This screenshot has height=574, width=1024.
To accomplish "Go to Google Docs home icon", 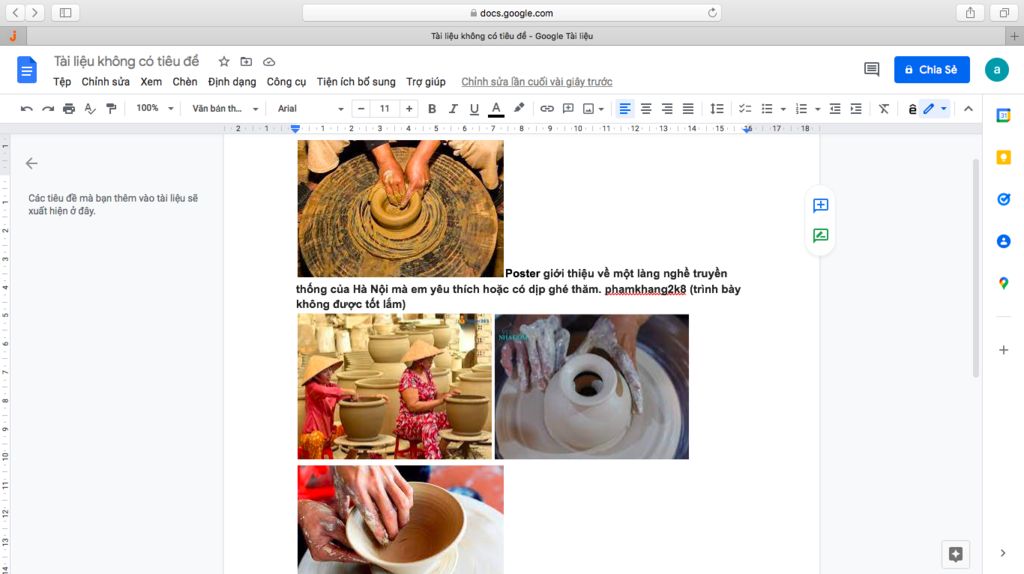I will [27, 70].
